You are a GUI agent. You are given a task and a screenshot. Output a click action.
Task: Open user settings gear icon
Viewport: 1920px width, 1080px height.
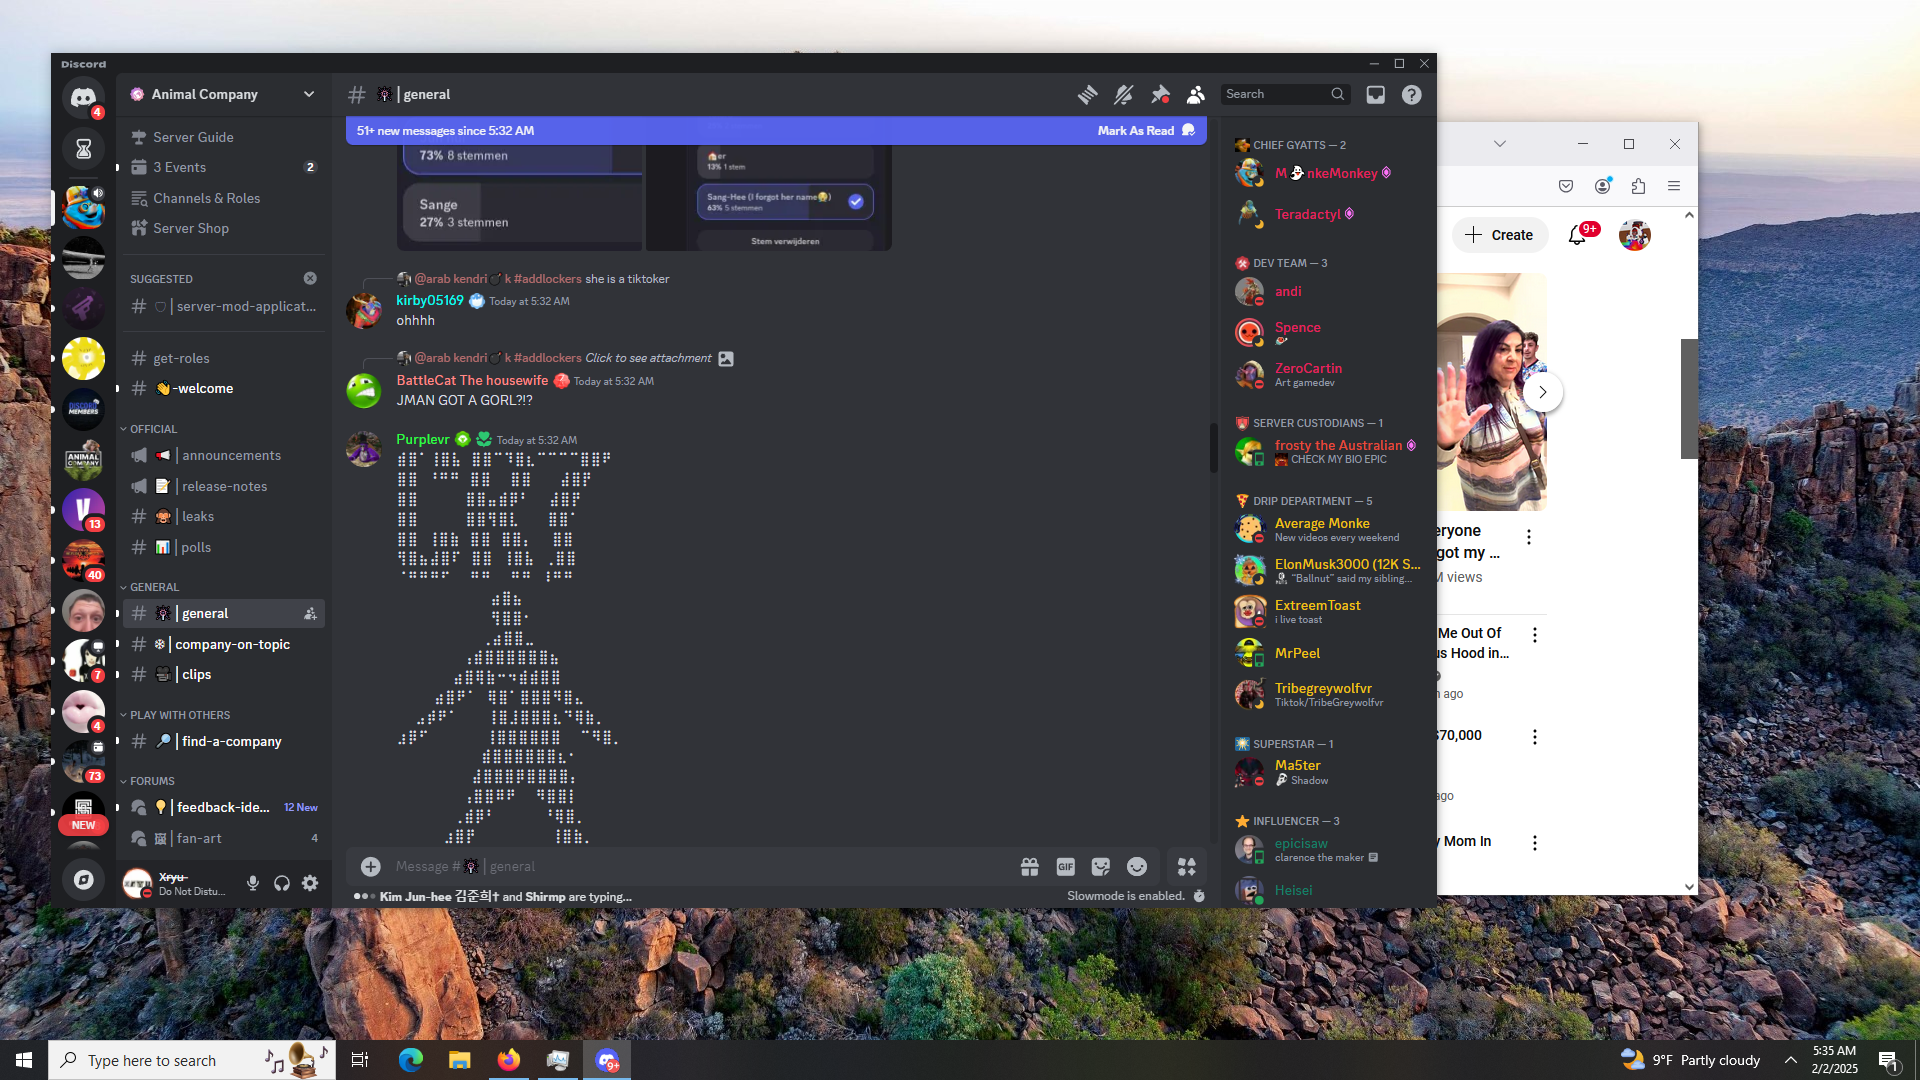[x=310, y=883]
